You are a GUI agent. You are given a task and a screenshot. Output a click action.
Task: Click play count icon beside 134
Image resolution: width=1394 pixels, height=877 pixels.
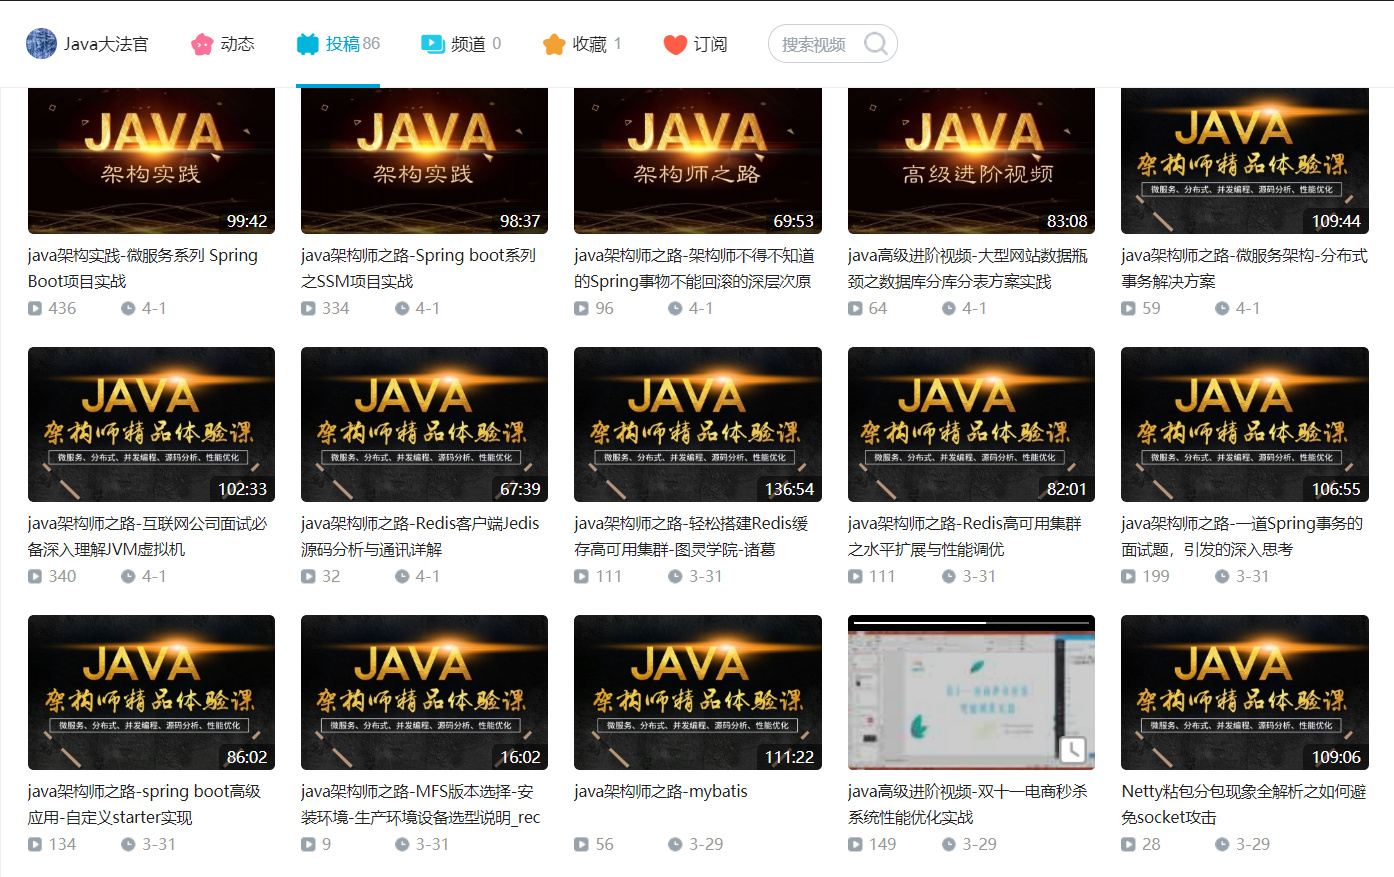click(35, 844)
